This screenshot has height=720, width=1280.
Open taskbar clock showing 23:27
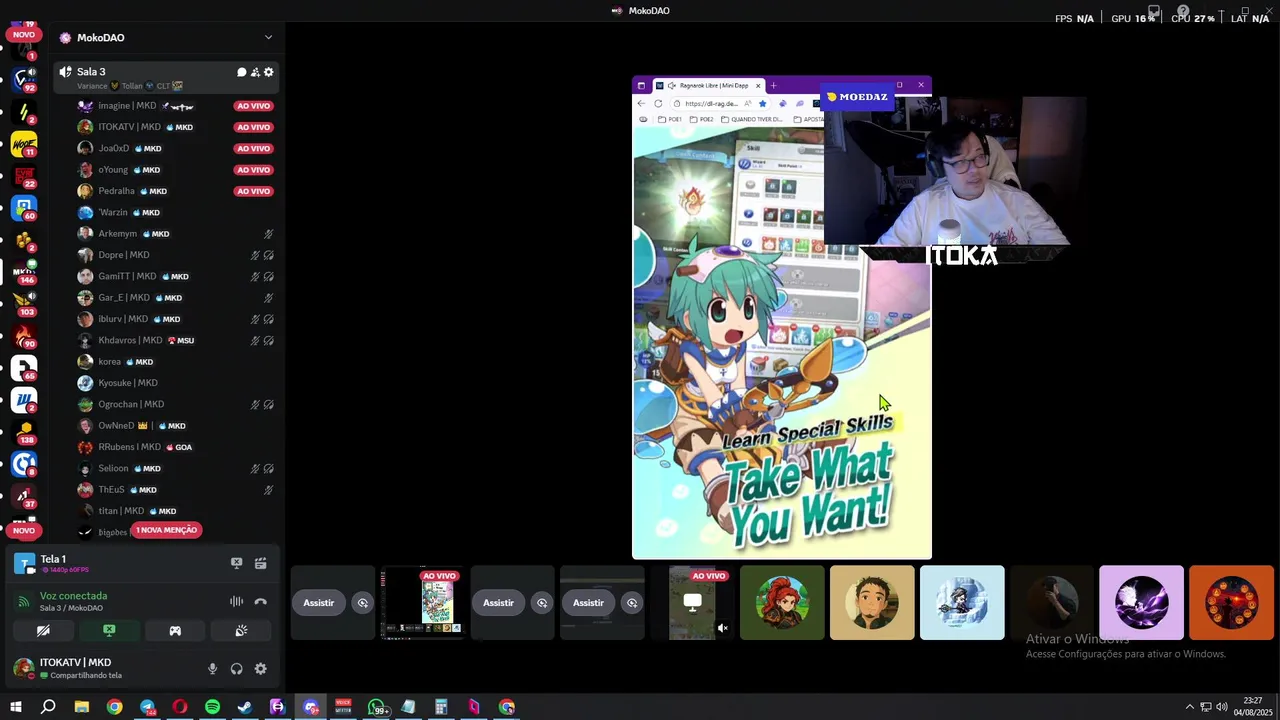coord(1252,707)
